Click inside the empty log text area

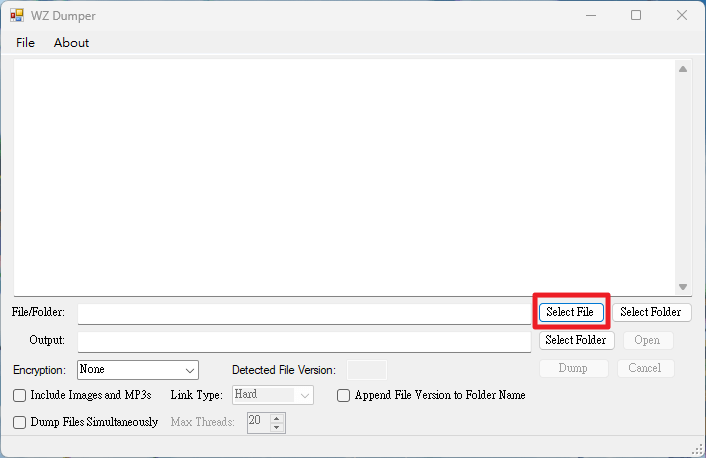coord(344,177)
